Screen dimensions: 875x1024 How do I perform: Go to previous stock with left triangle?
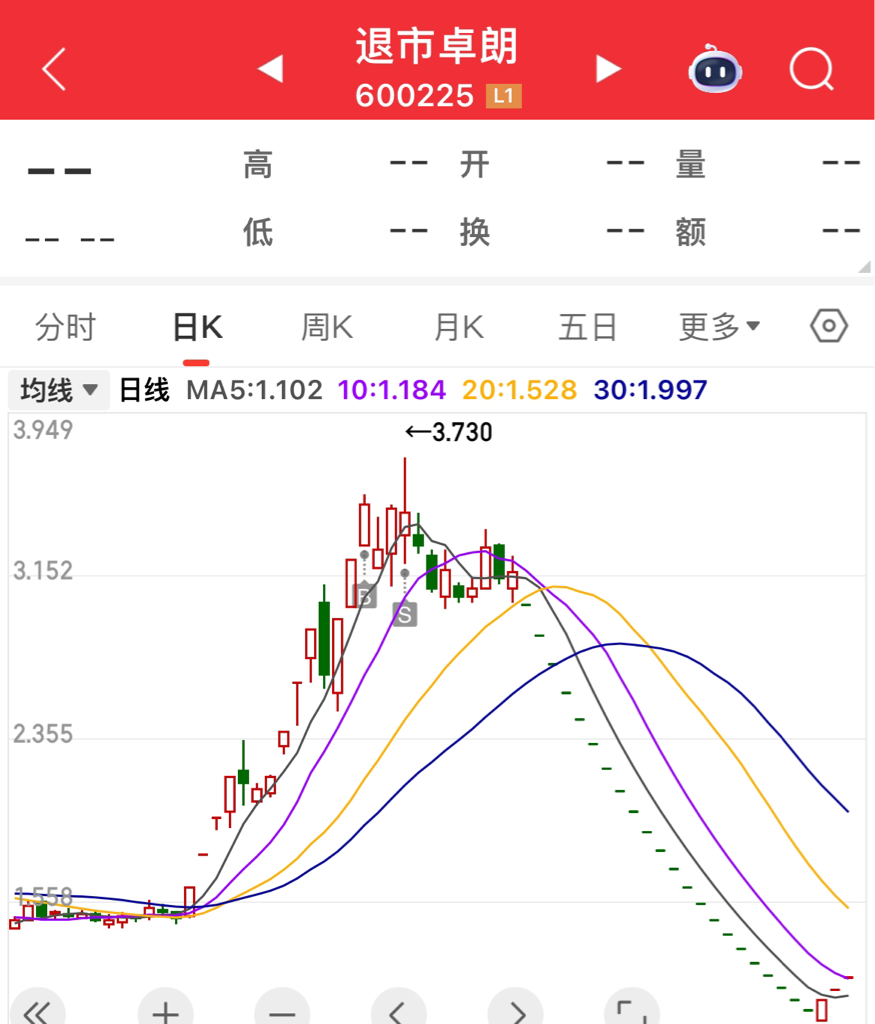[x=271, y=69]
